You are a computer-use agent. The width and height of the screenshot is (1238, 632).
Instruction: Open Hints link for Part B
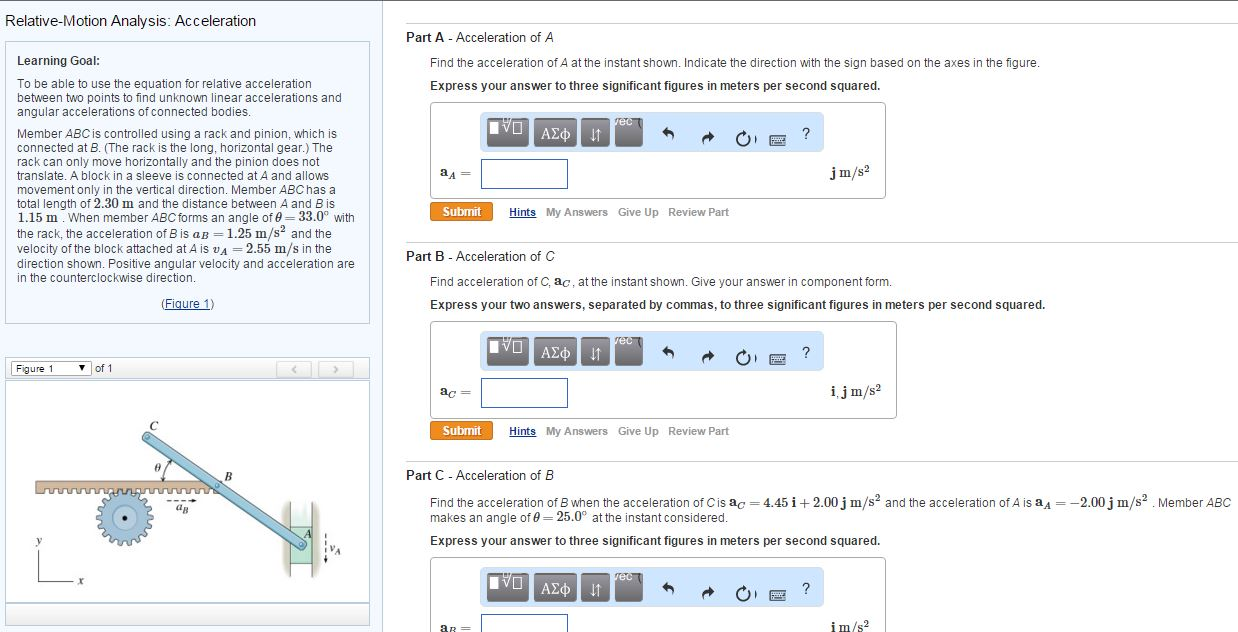click(x=522, y=431)
